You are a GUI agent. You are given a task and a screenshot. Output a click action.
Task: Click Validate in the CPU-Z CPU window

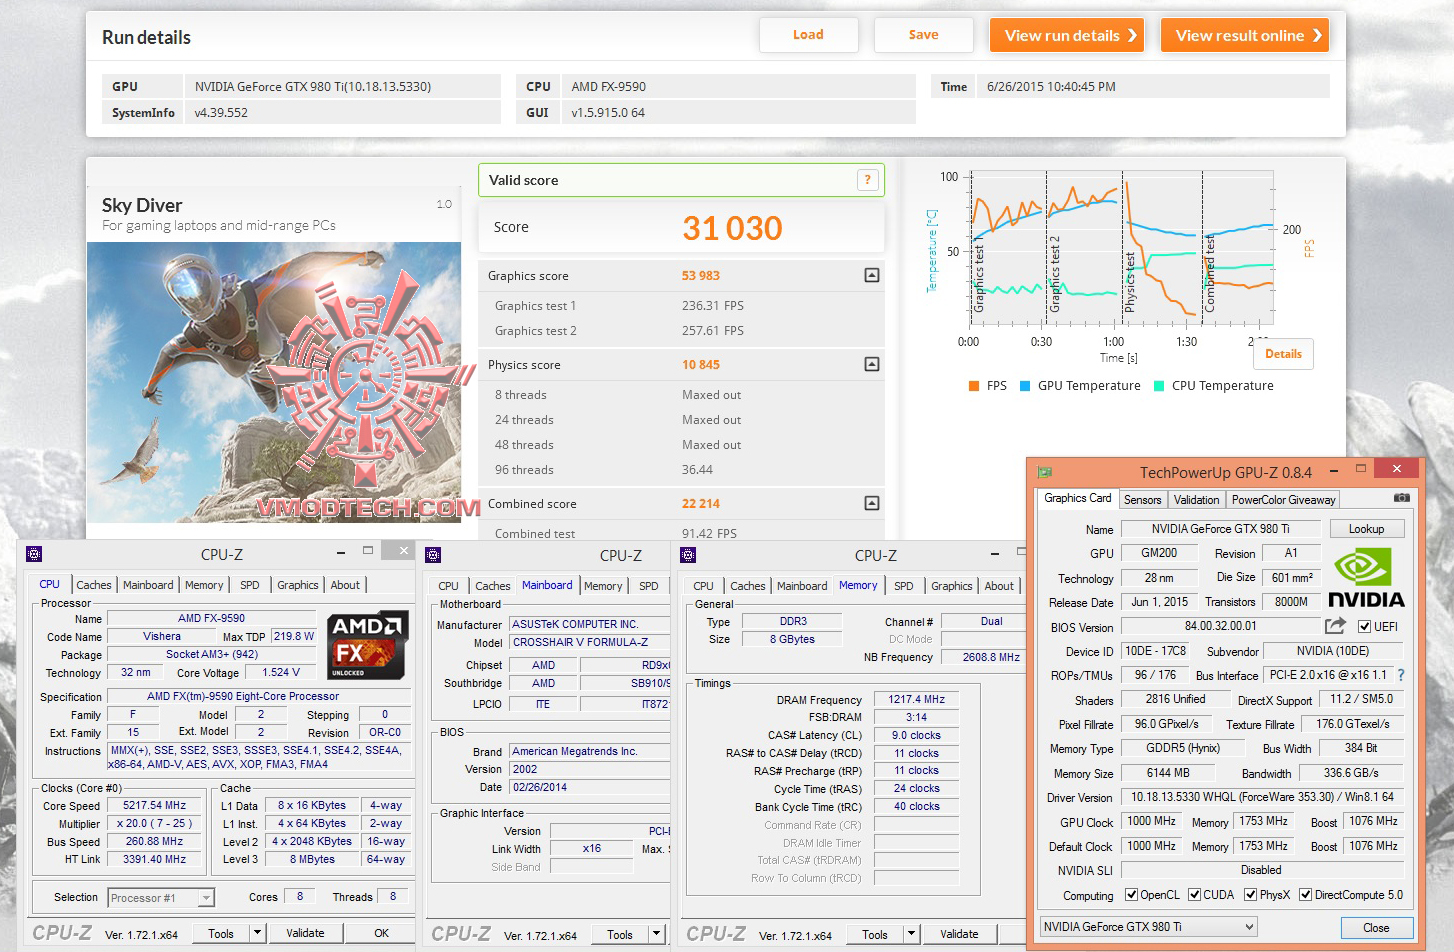pyautogui.click(x=305, y=933)
